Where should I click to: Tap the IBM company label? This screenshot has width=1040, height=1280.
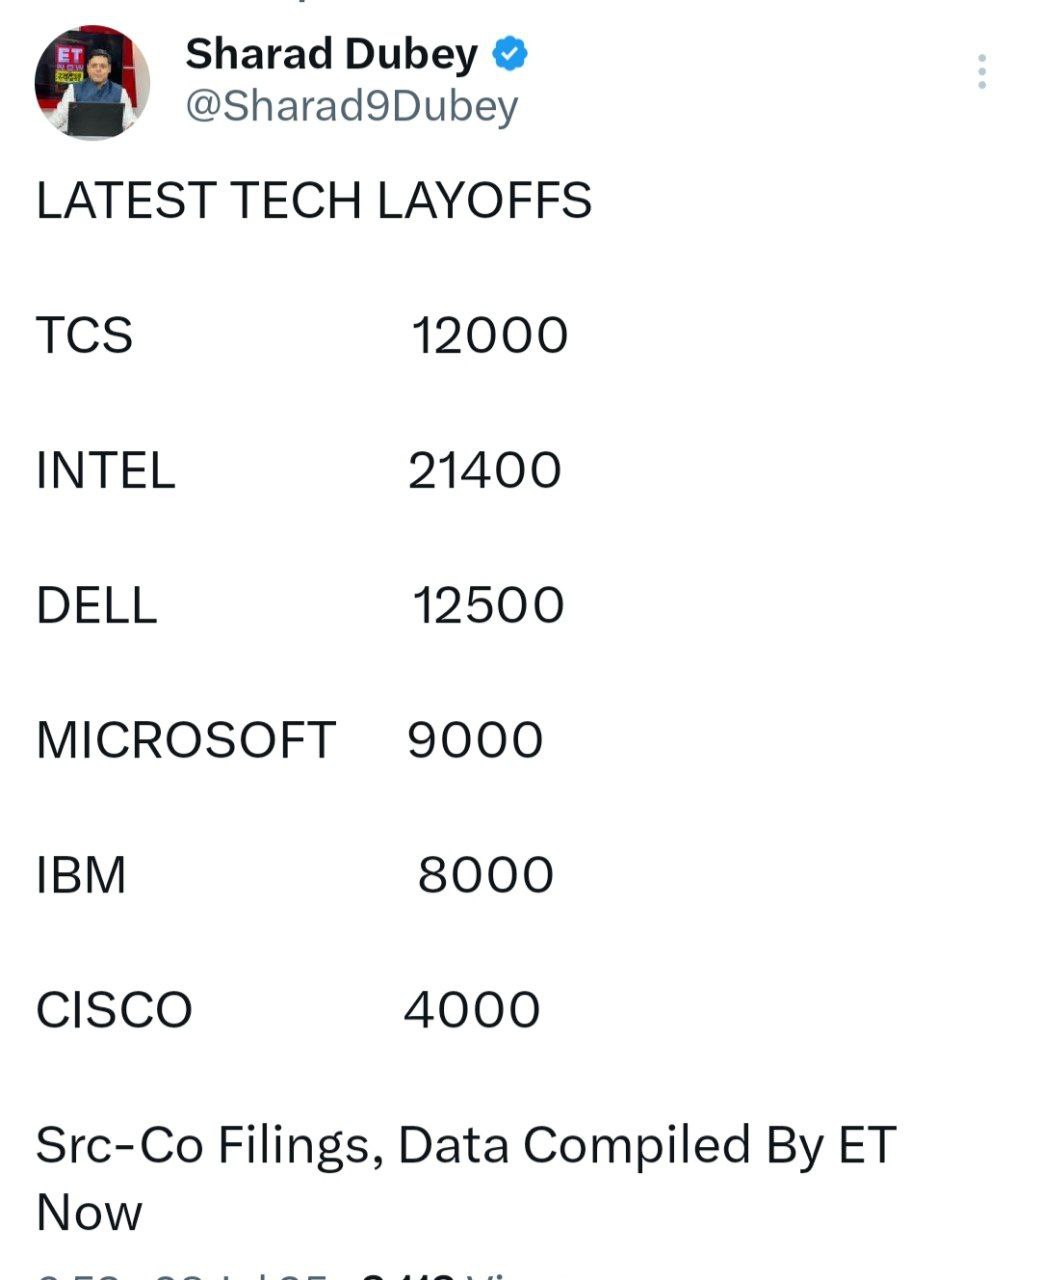(x=81, y=875)
